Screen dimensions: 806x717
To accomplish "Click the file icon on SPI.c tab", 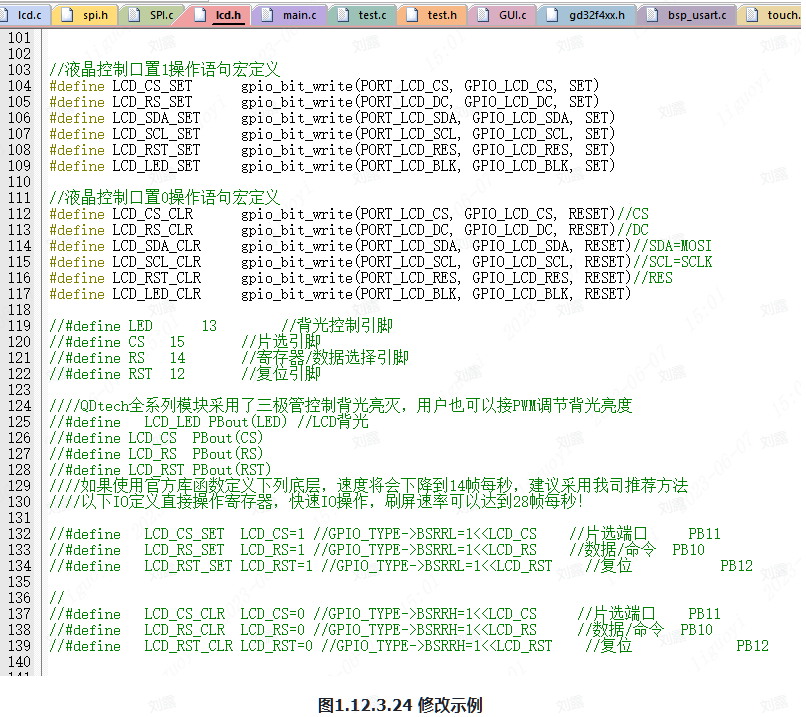I will [x=134, y=15].
